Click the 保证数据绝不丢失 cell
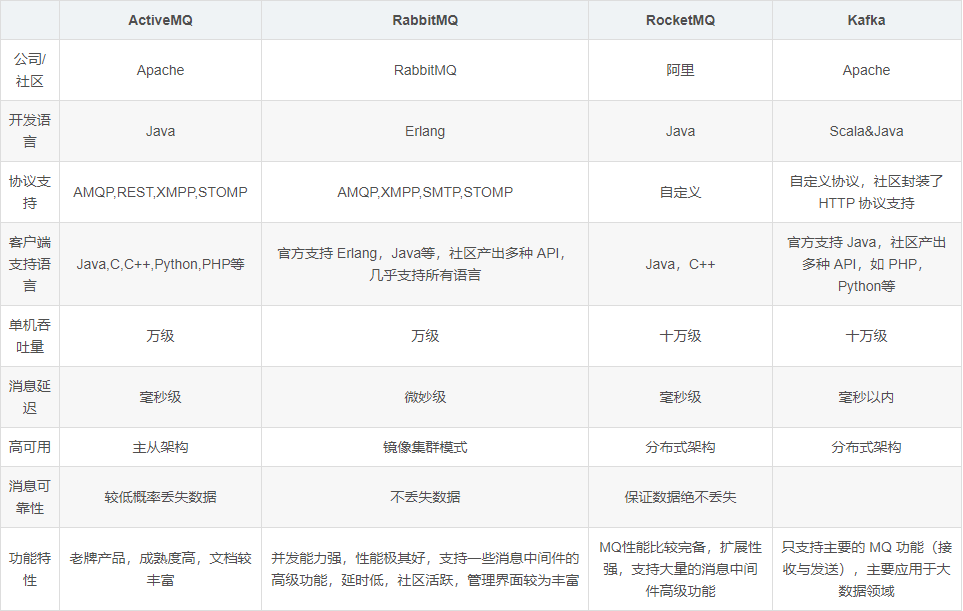The height and width of the screenshot is (611, 963). point(680,497)
